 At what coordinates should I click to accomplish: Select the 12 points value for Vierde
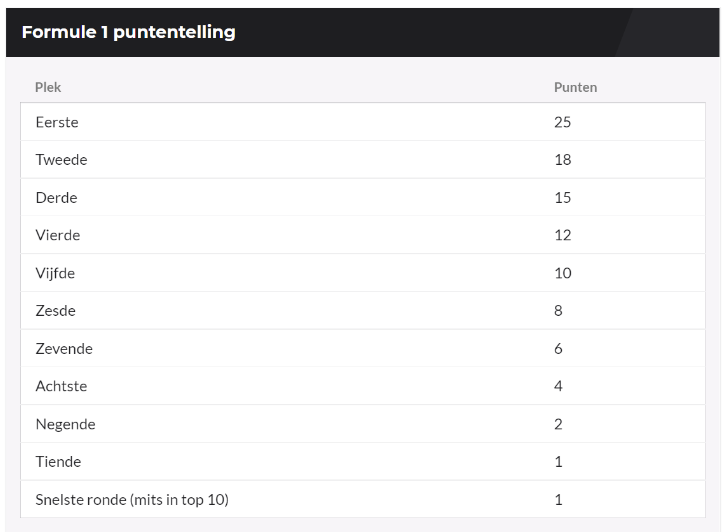562,235
